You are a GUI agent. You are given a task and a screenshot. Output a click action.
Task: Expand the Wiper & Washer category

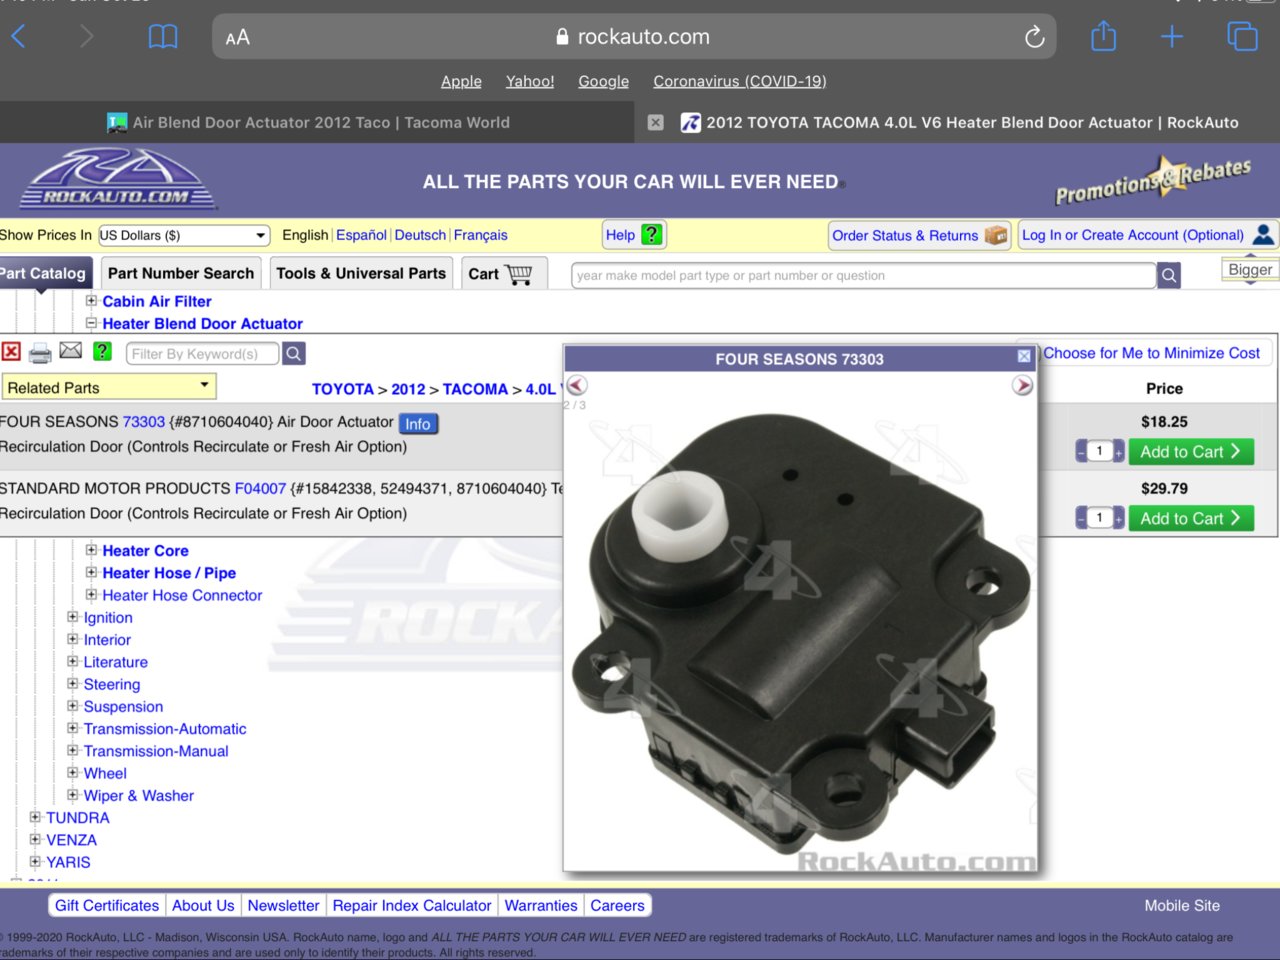72,795
